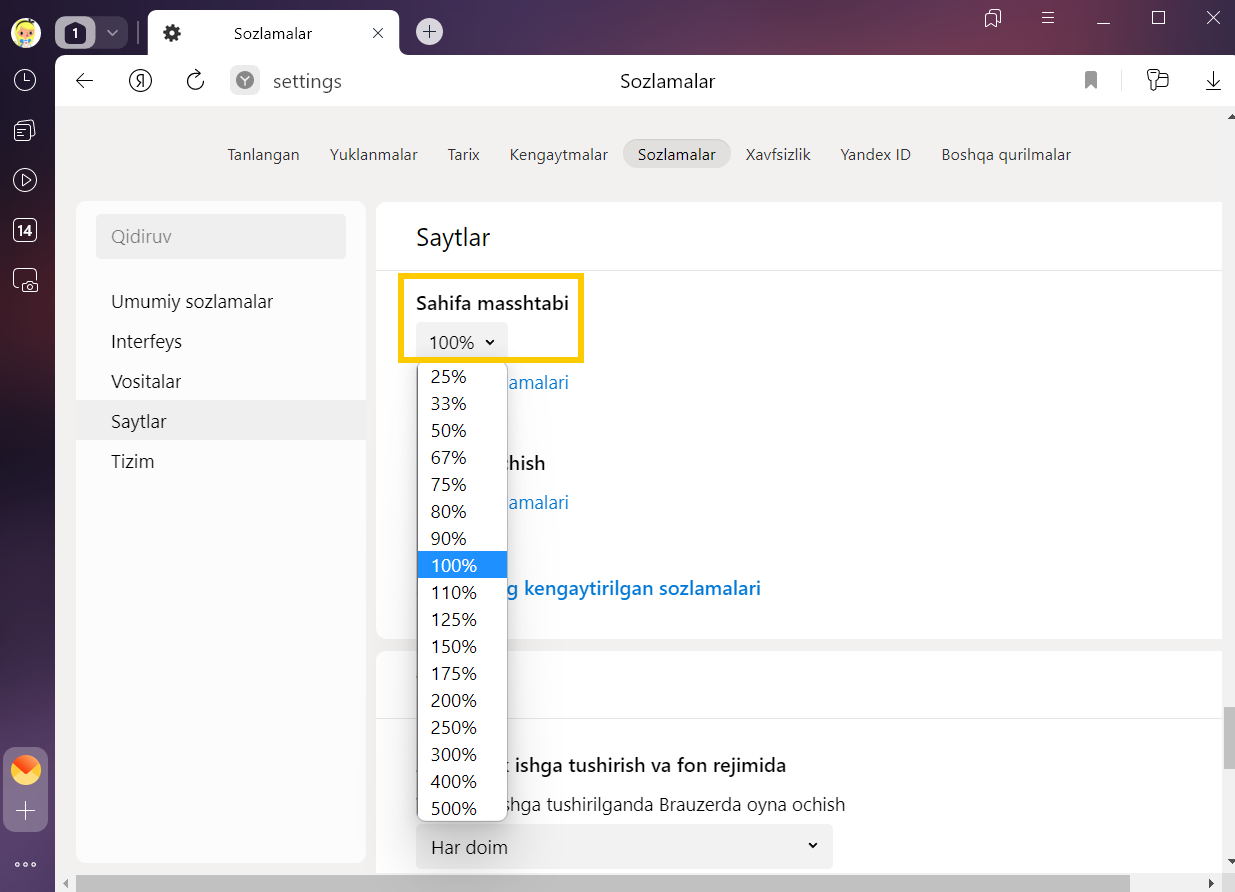Click the vertical scrollbar thumb

(x=1228, y=738)
